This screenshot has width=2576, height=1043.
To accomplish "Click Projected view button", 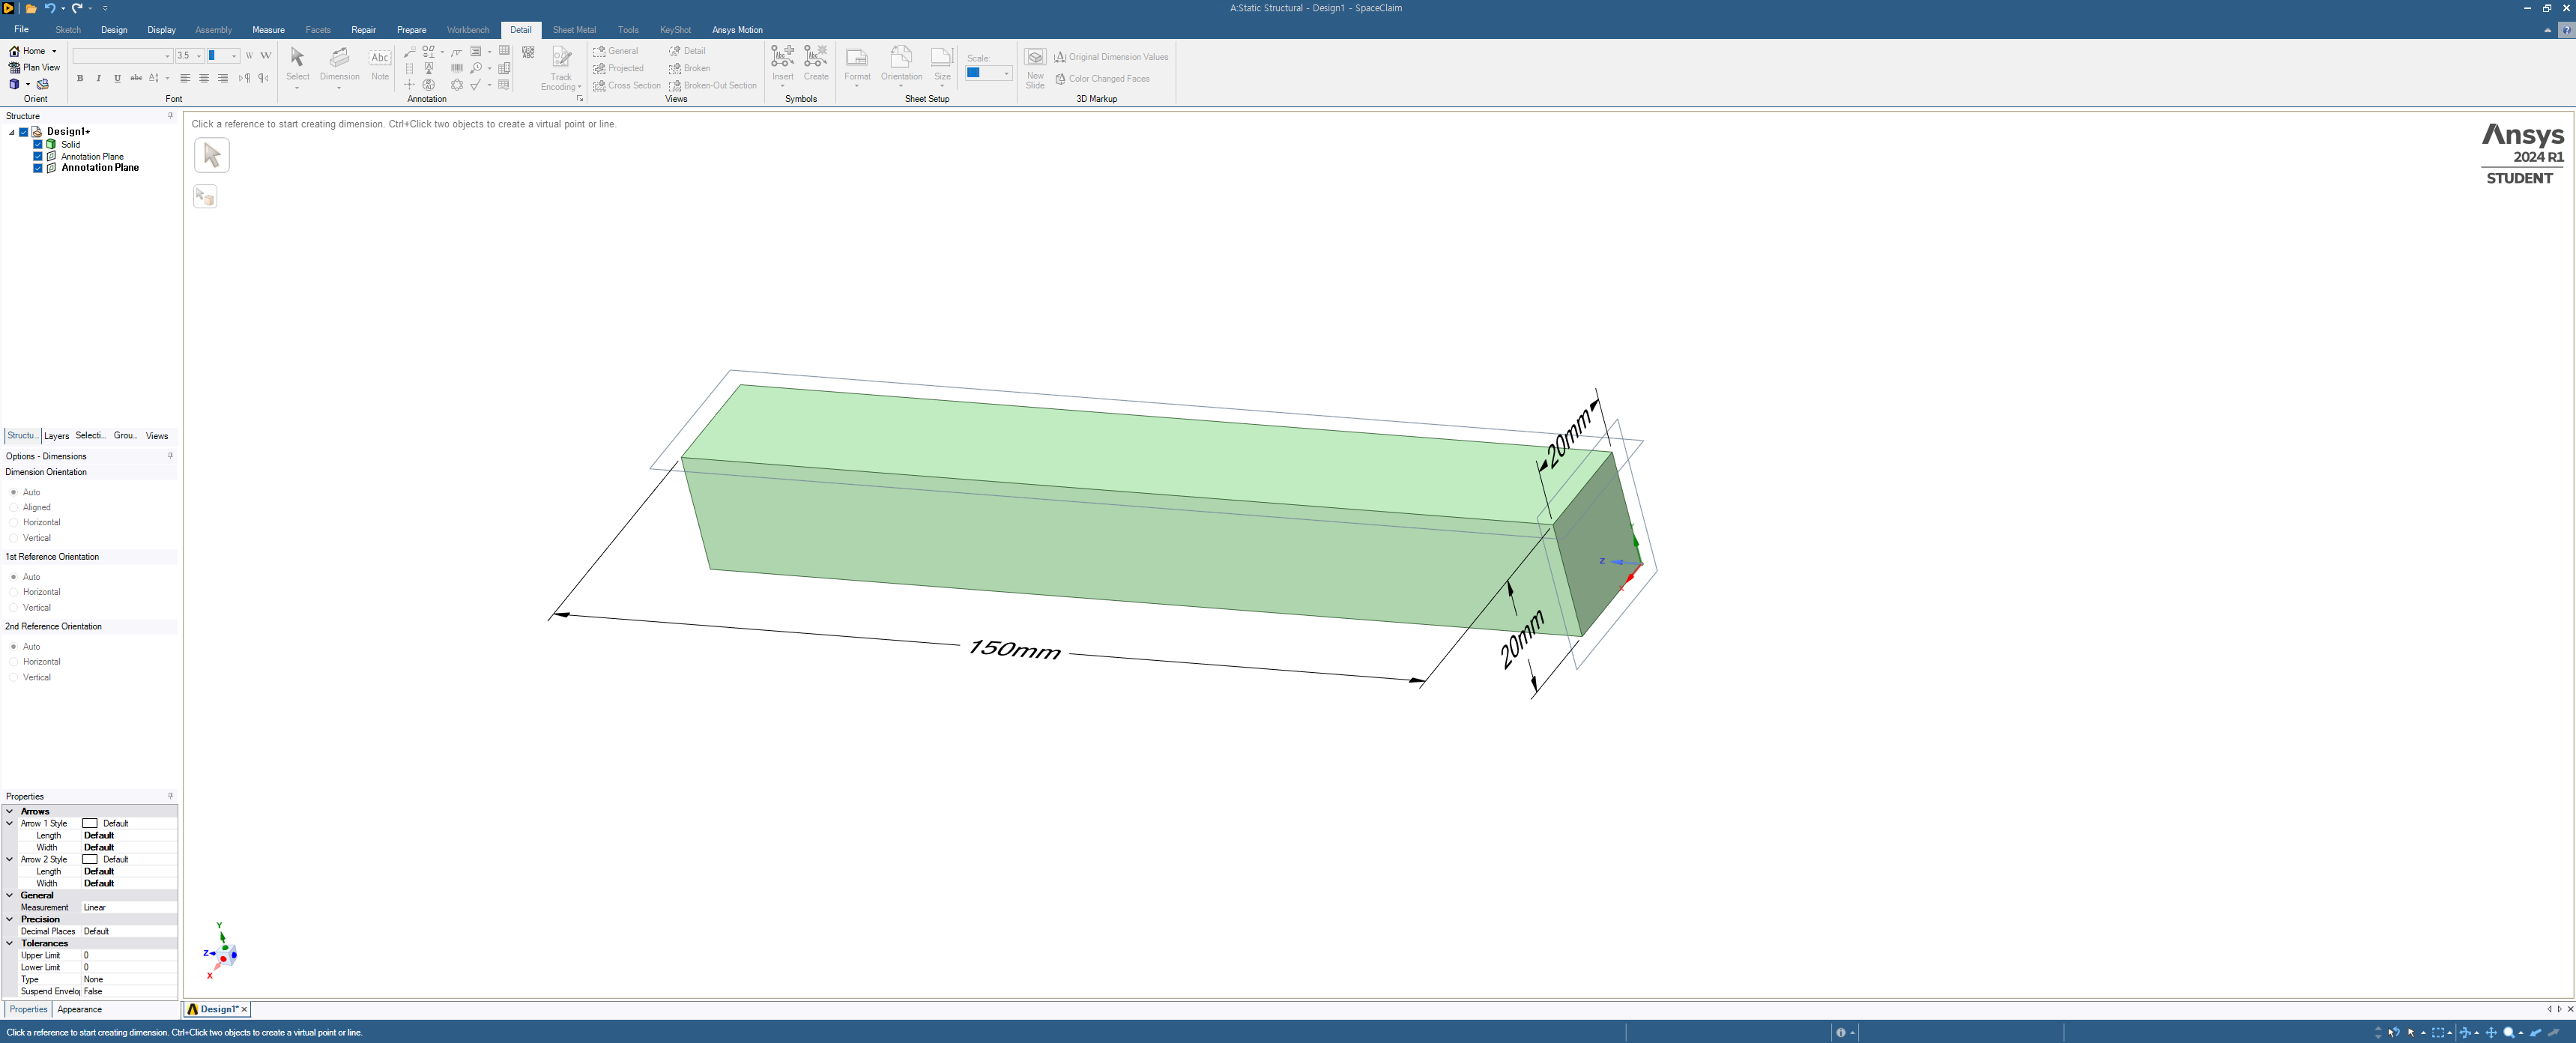I will [619, 68].
